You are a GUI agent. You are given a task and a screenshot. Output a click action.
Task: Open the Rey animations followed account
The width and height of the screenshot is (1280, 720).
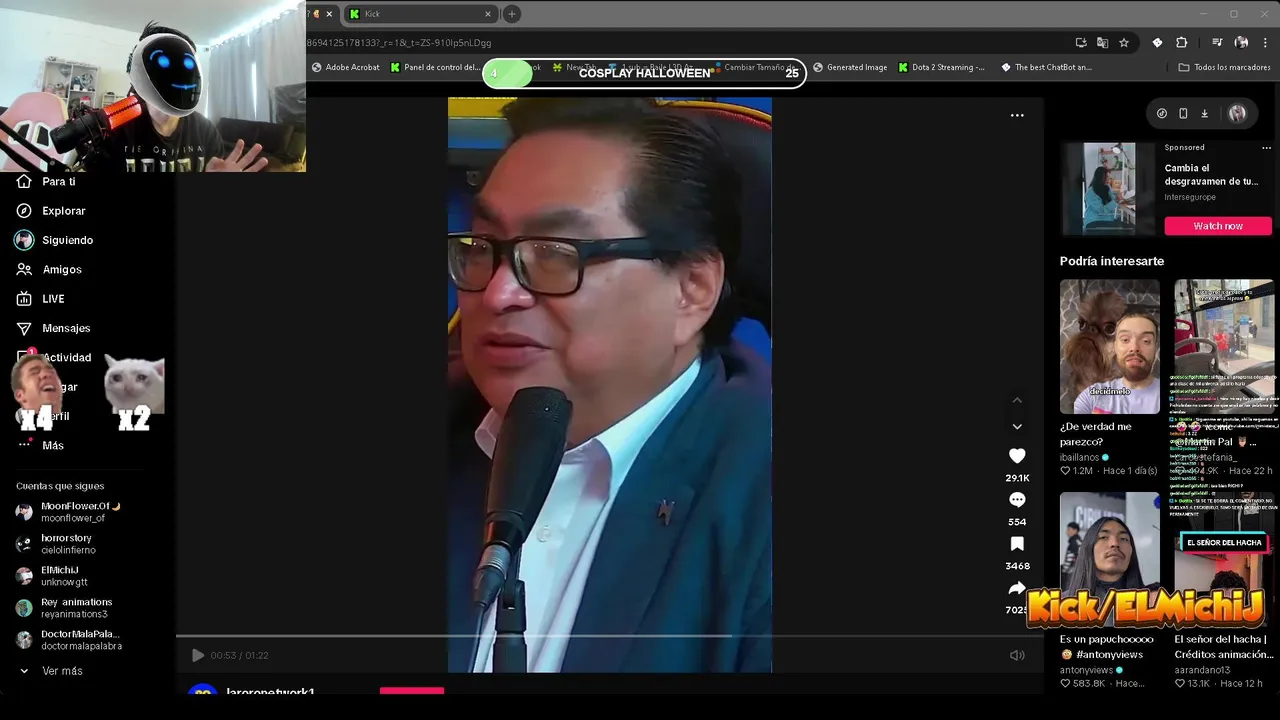click(x=64, y=608)
